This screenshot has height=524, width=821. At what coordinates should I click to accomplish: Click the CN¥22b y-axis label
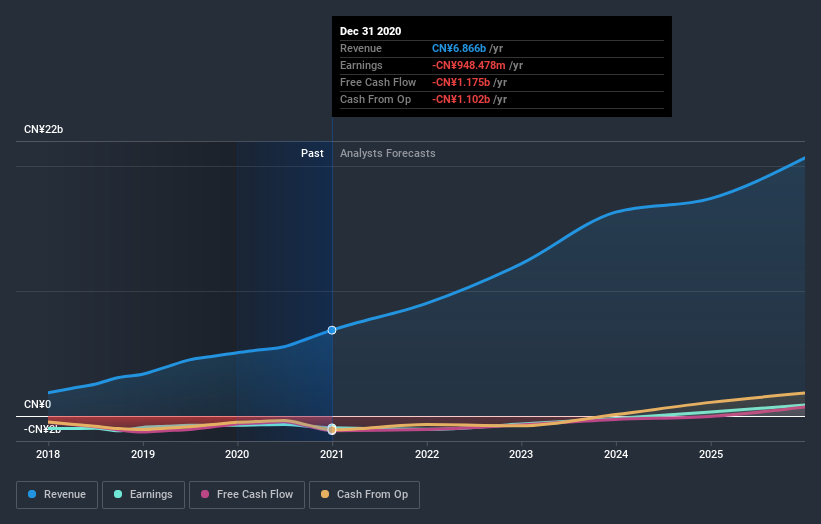point(43,129)
